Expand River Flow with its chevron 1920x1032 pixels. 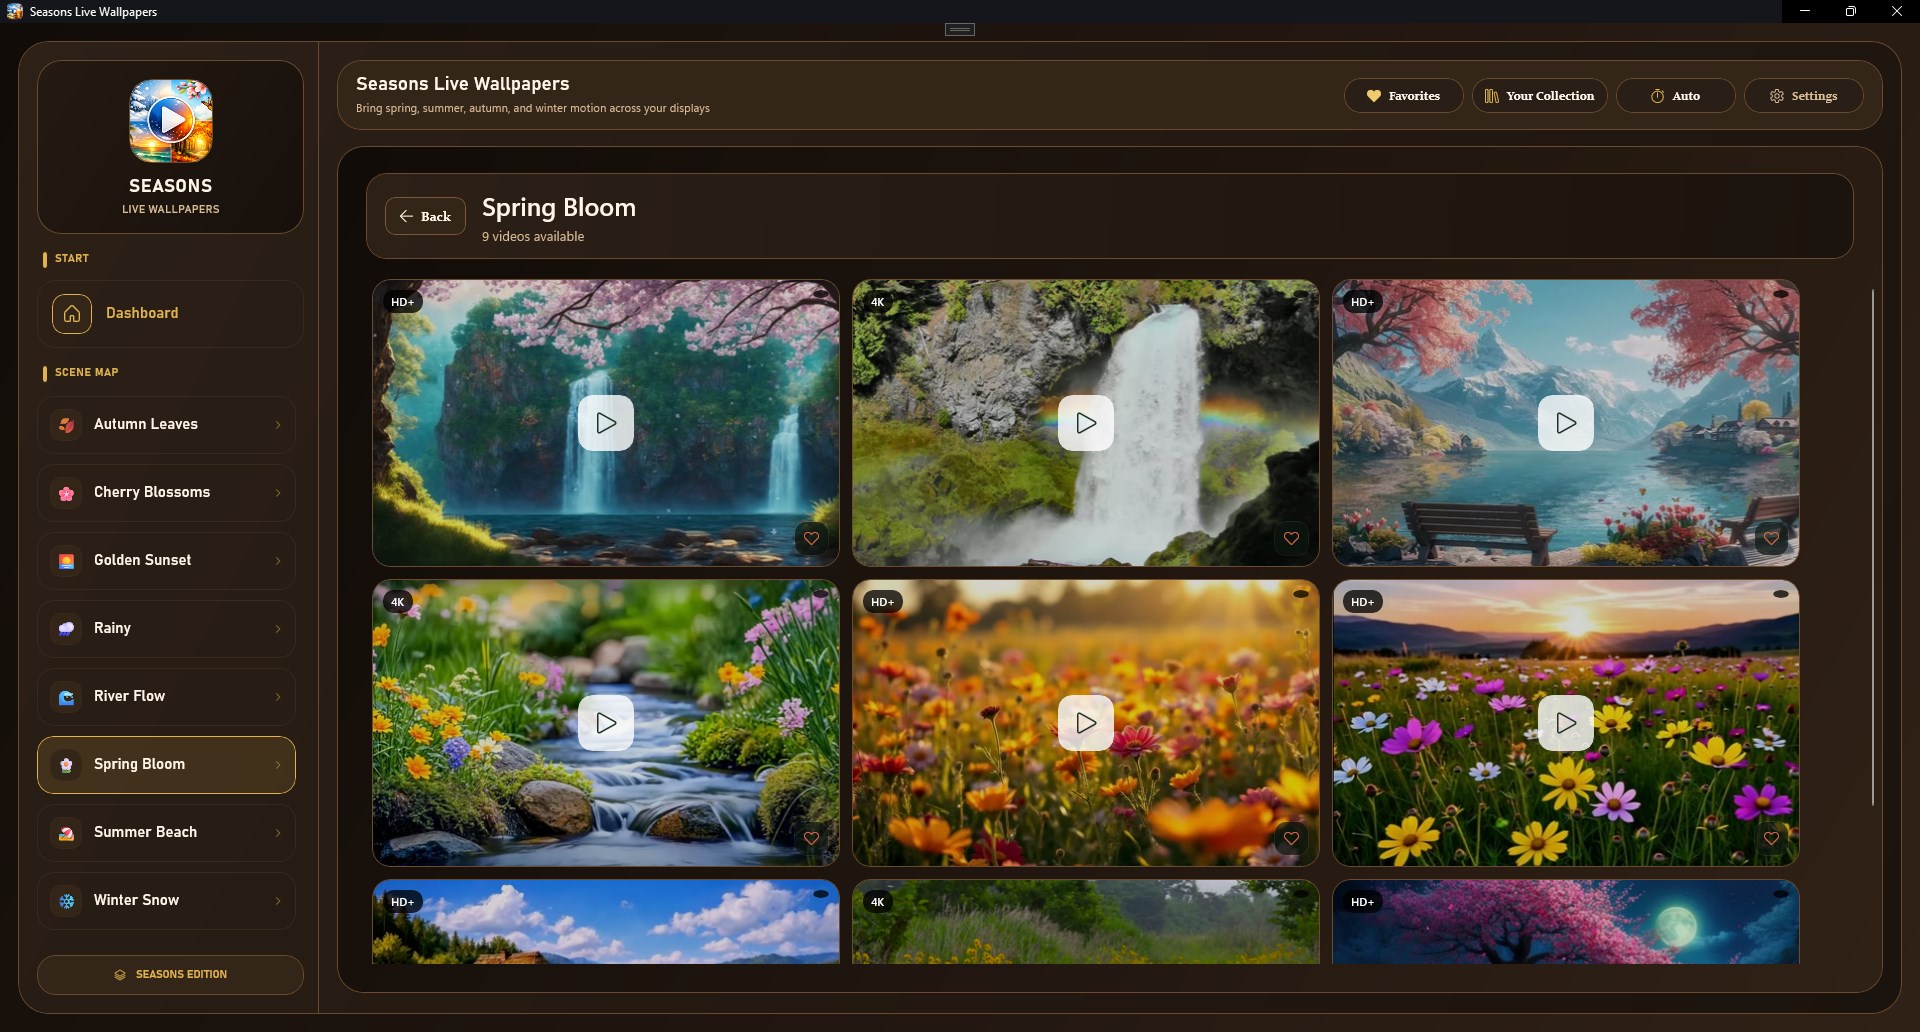[x=278, y=697]
